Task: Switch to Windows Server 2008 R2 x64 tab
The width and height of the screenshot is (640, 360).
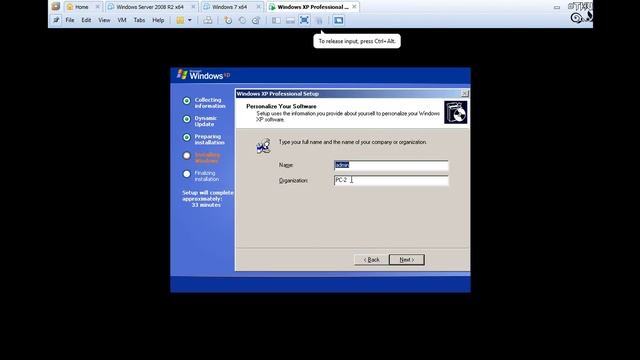Action: click(150, 7)
